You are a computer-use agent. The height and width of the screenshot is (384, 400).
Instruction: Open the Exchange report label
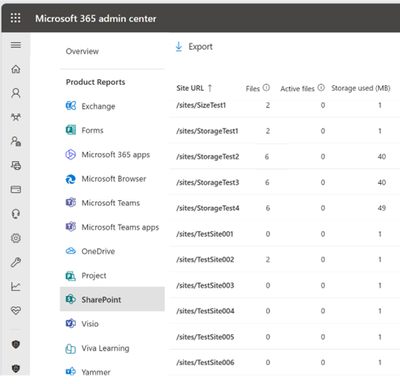point(98,106)
